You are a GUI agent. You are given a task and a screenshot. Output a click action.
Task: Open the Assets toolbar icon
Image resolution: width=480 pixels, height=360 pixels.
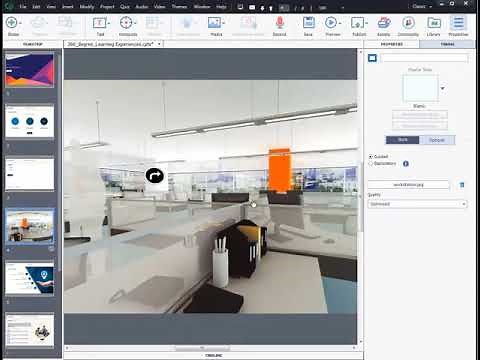pos(384,23)
